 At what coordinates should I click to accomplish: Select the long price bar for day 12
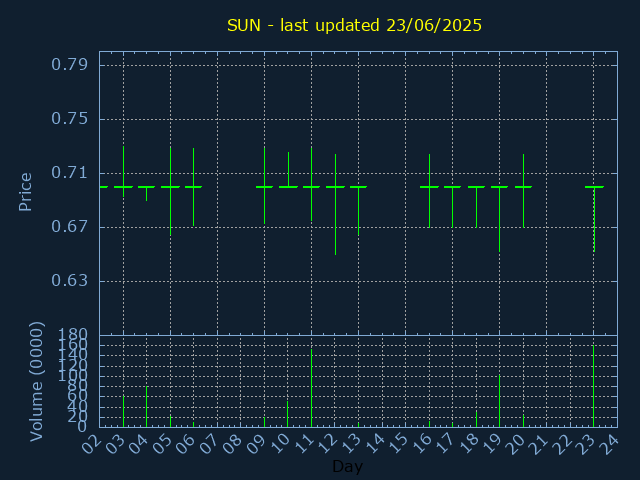coord(335,204)
